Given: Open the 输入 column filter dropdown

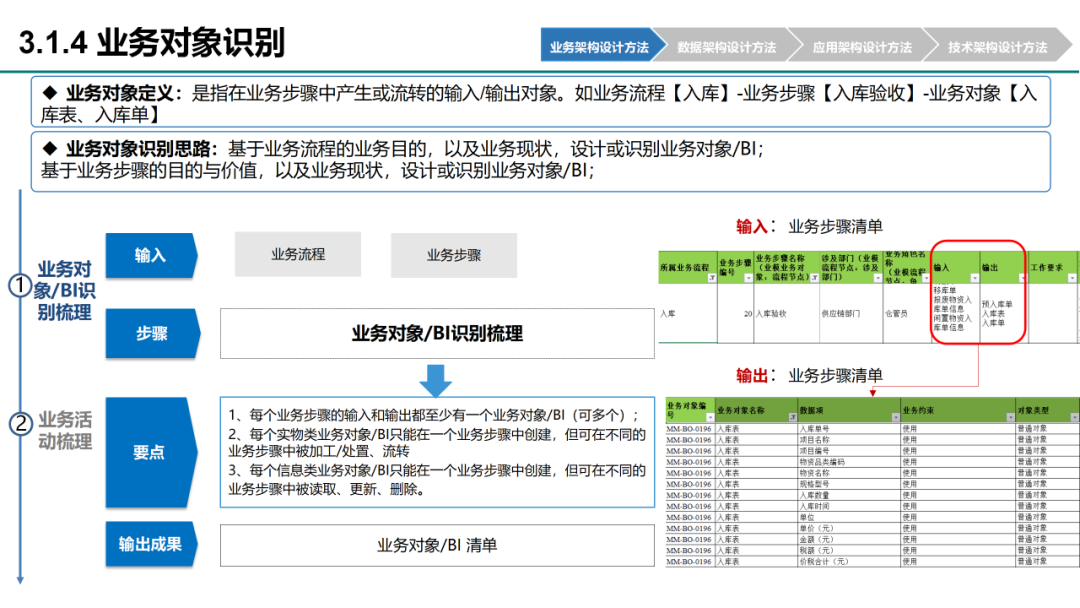Looking at the screenshot, I should (x=974, y=278).
